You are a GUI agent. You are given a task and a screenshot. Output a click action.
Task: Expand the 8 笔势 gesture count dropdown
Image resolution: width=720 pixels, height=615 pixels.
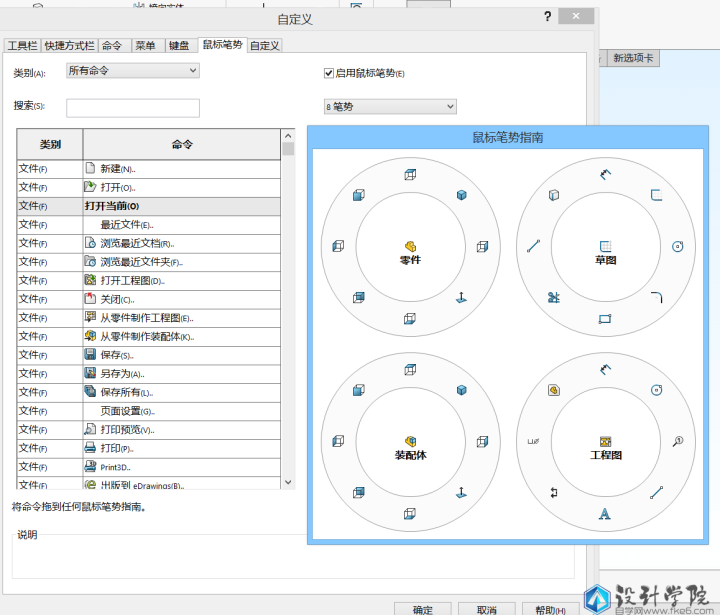click(389, 106)
